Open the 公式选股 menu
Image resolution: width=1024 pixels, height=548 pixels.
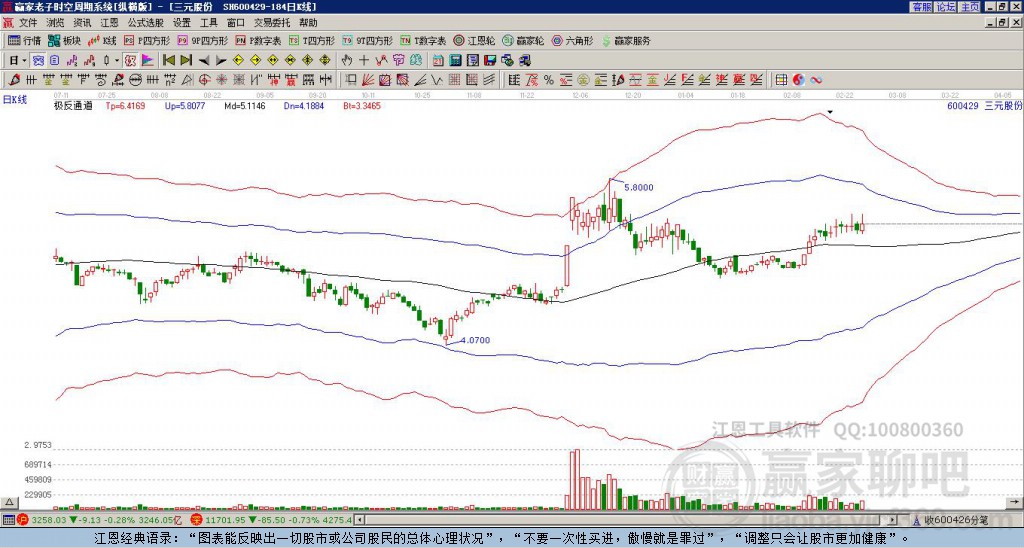tap(145, 22)
